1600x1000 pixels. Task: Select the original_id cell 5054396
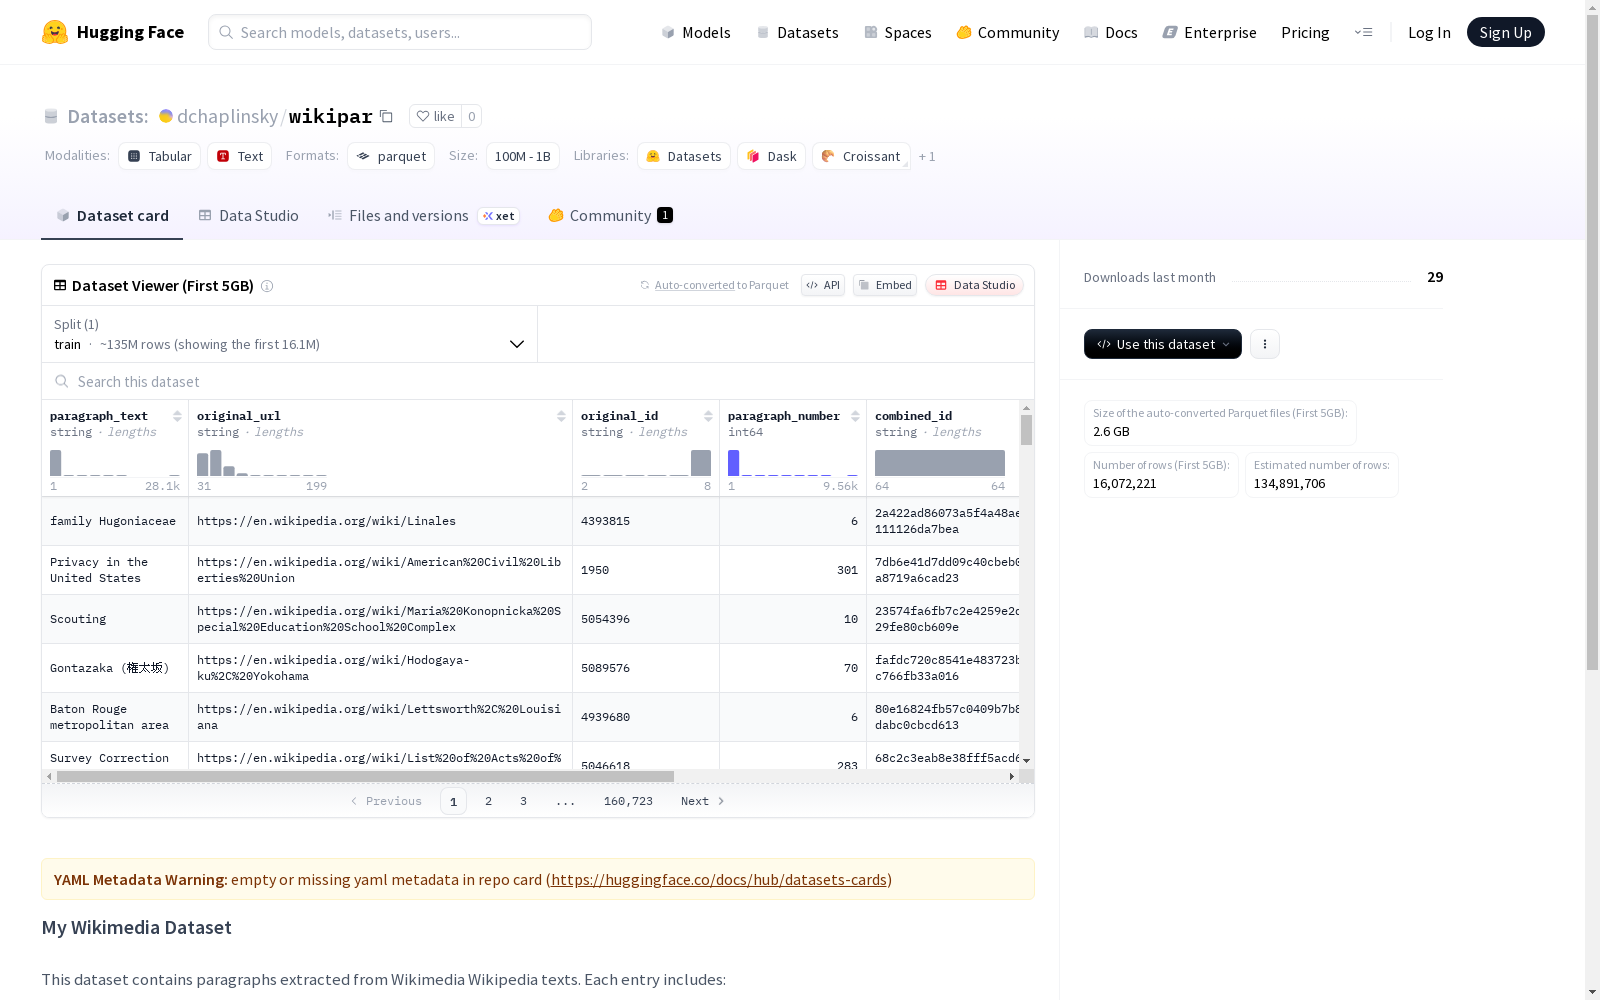coord(646,619)
